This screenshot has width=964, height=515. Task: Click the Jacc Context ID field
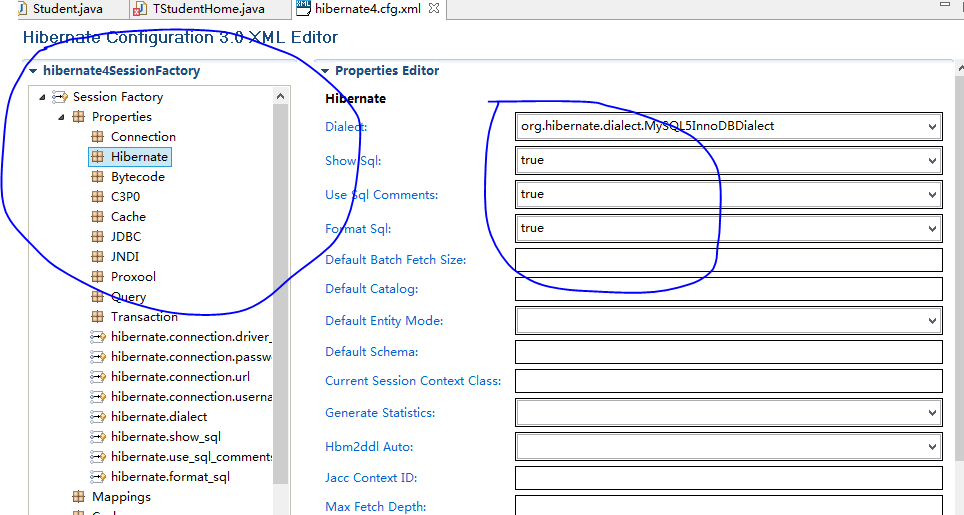729,478
